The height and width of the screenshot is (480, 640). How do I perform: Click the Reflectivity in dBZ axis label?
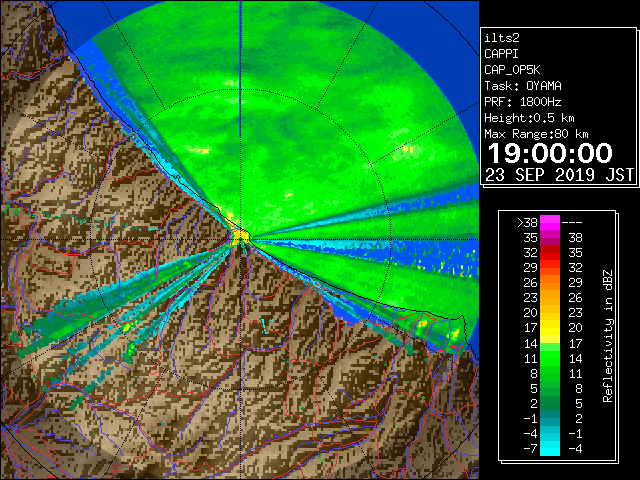[608, 336]
